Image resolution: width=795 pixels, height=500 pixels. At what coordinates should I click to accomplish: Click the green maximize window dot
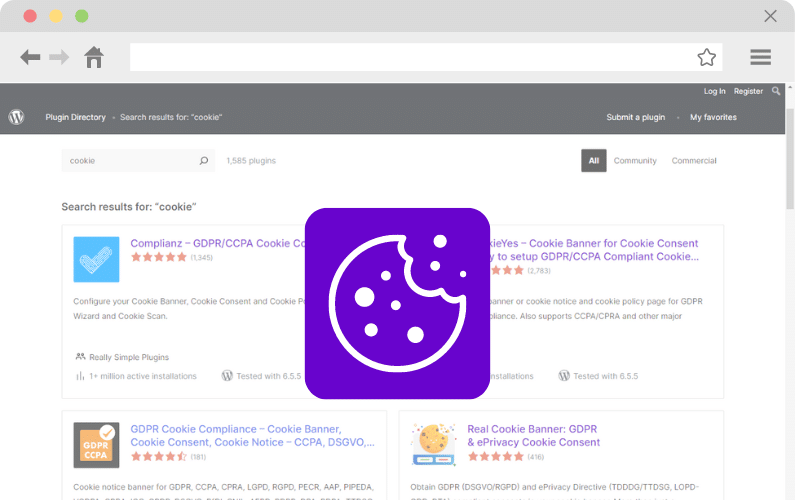point(82,16)
